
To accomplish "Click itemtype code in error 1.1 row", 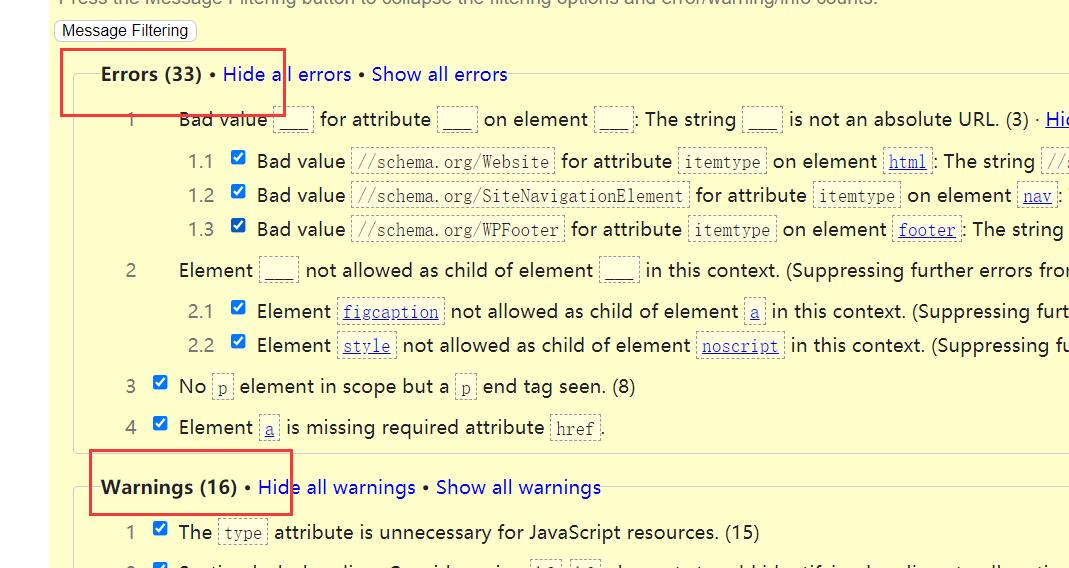I will tap(723, 162).
